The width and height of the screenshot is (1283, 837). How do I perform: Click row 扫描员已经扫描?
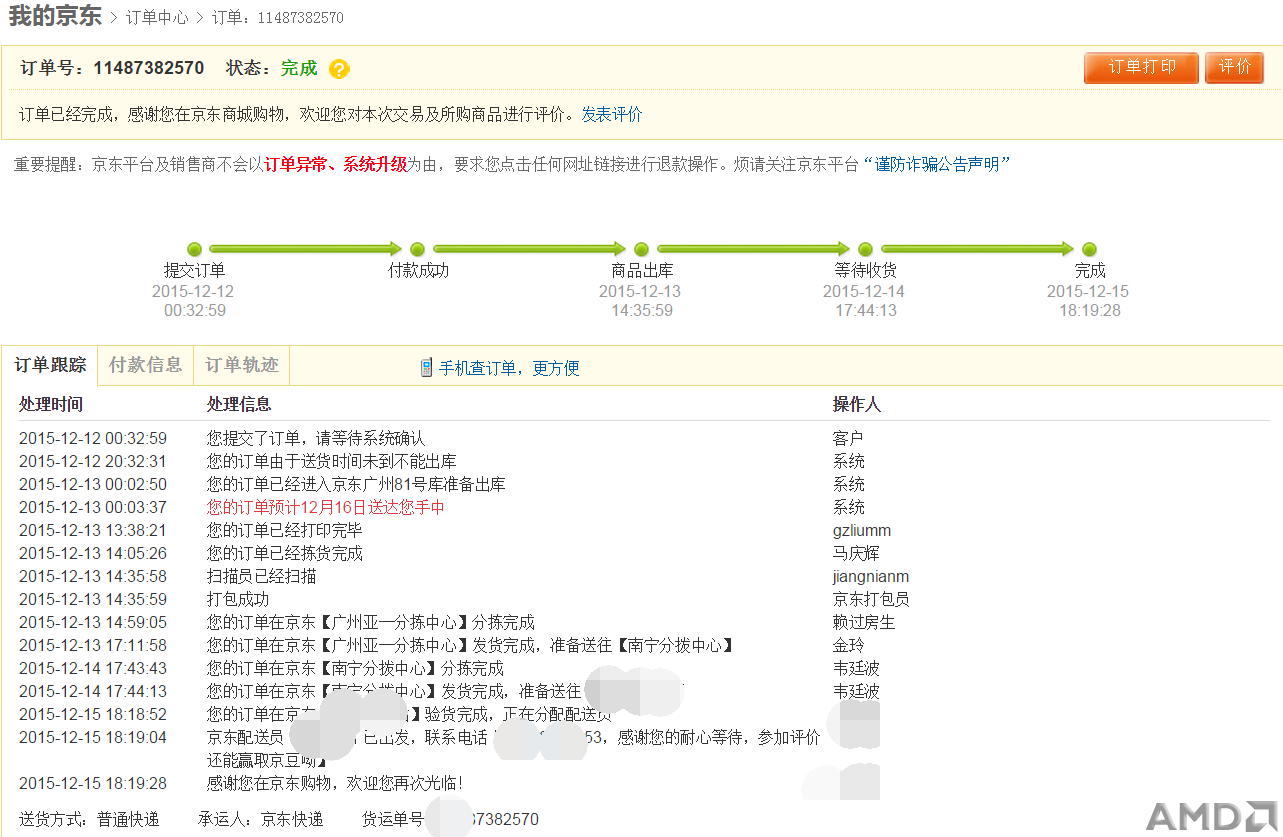click(x=262, y=576)
